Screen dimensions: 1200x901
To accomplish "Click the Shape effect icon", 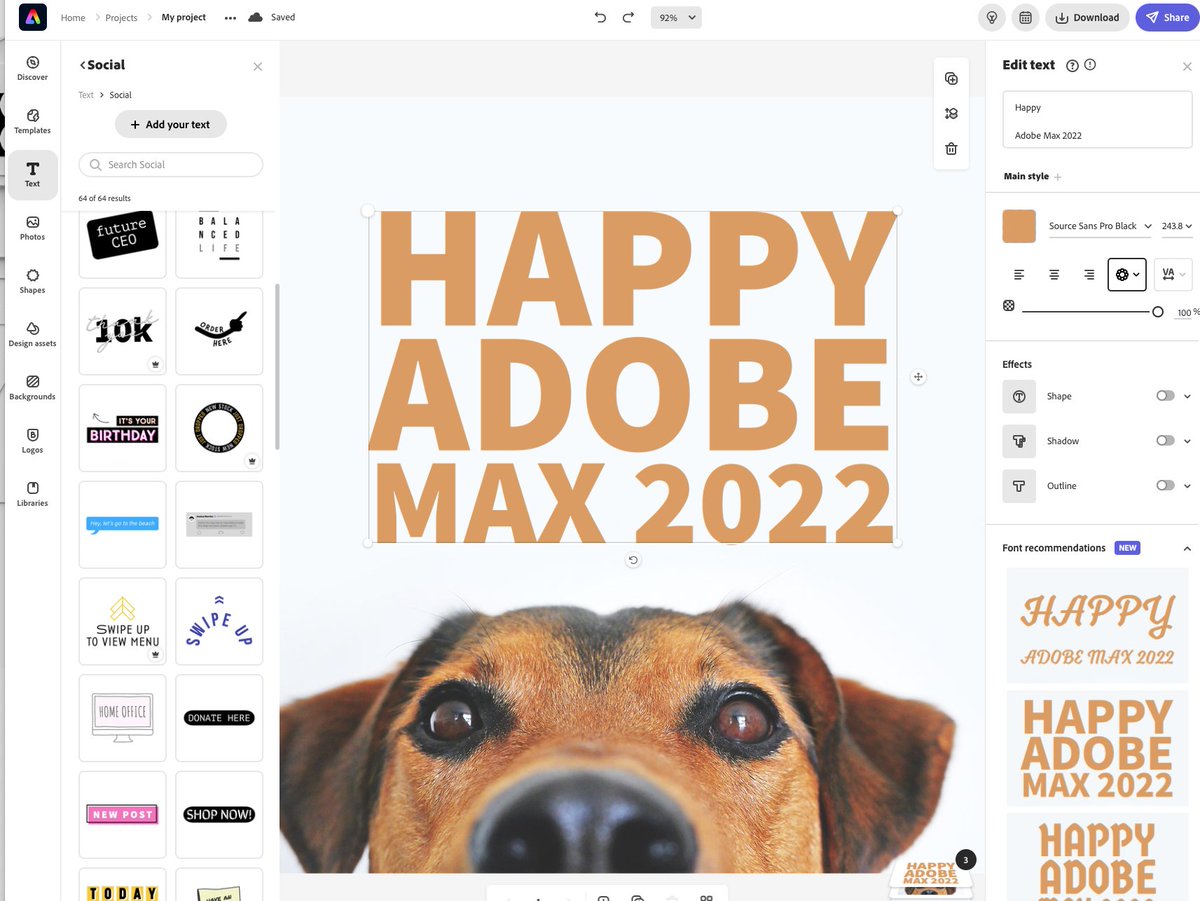I will [1019, 396].
